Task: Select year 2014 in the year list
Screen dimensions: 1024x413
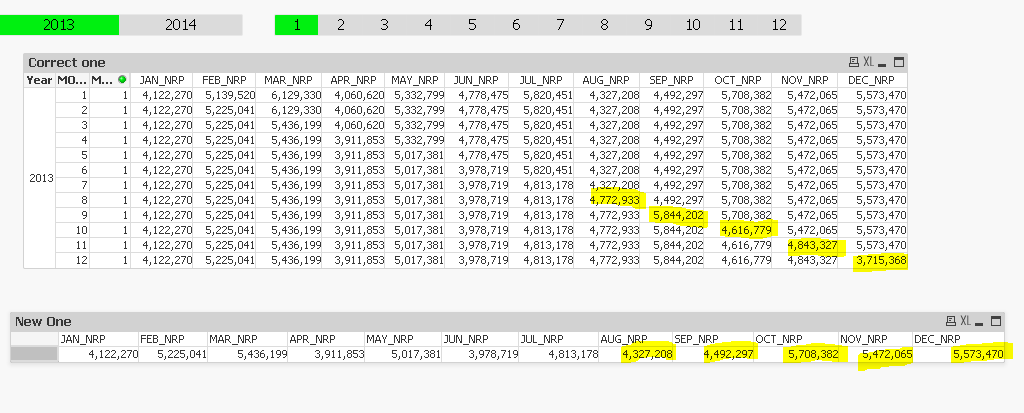Action: [181, 25]
